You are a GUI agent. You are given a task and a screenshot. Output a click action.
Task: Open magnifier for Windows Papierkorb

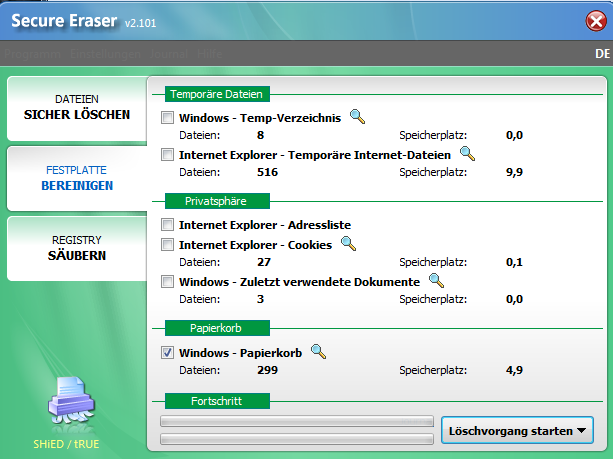pos(318,351)
